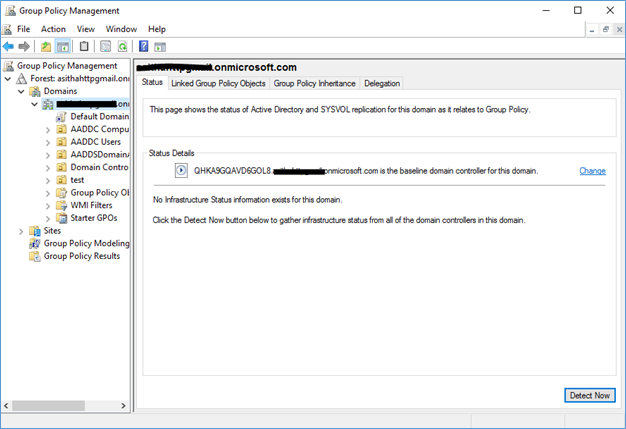Open the File menu
This screenshot has height=429, width=626.
(23, 29)
